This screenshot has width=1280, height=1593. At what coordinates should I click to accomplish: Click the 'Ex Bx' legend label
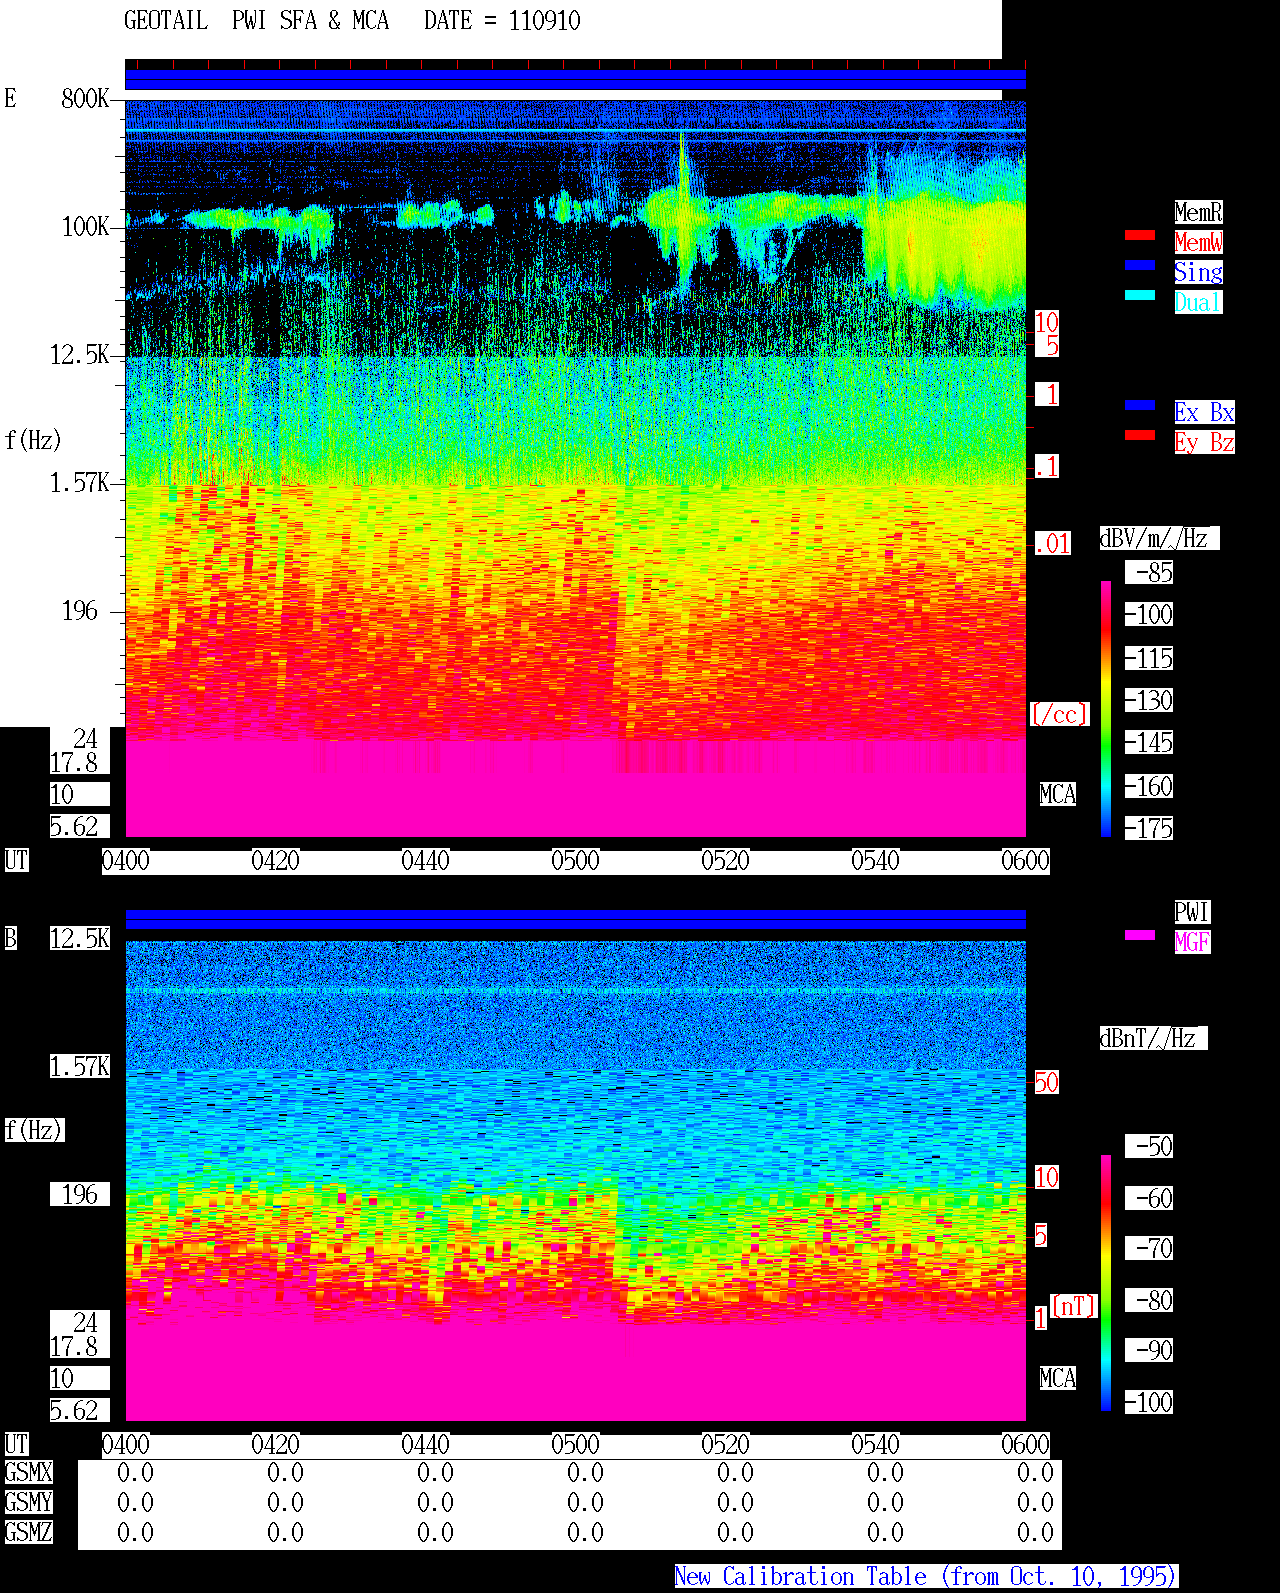coord(1204,412)
